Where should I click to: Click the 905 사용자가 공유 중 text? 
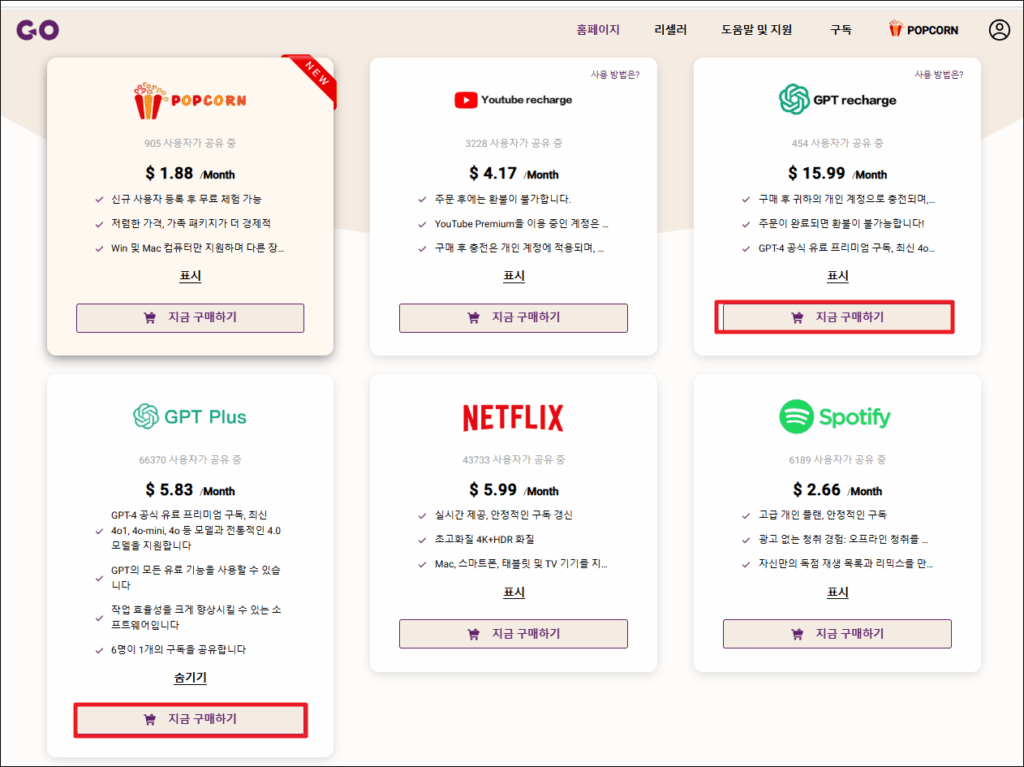[x=190, y=143]
